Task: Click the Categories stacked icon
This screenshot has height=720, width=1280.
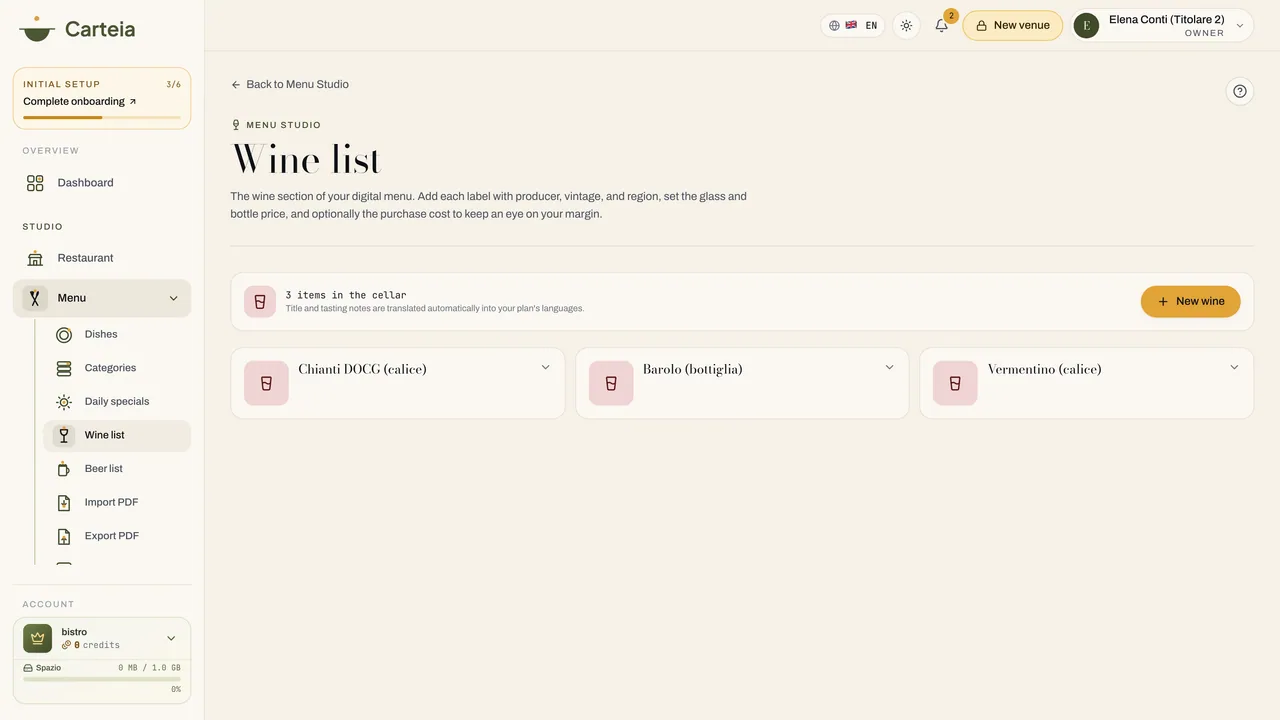Action: tap(64, 368)
